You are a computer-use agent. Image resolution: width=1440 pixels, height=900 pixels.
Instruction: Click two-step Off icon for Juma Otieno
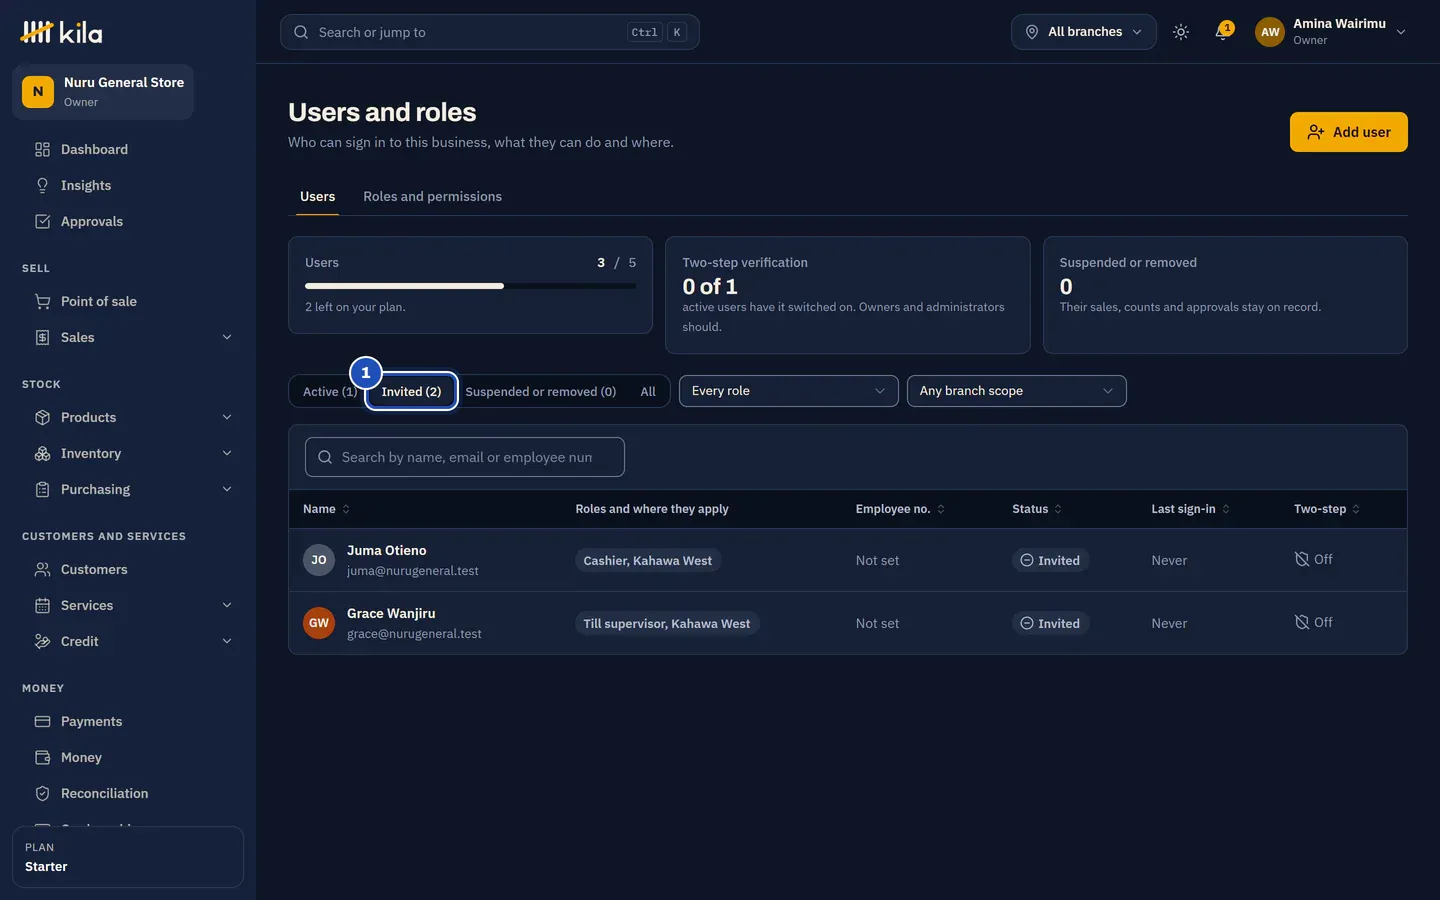pyautogui.click(x=1302, y=559)
